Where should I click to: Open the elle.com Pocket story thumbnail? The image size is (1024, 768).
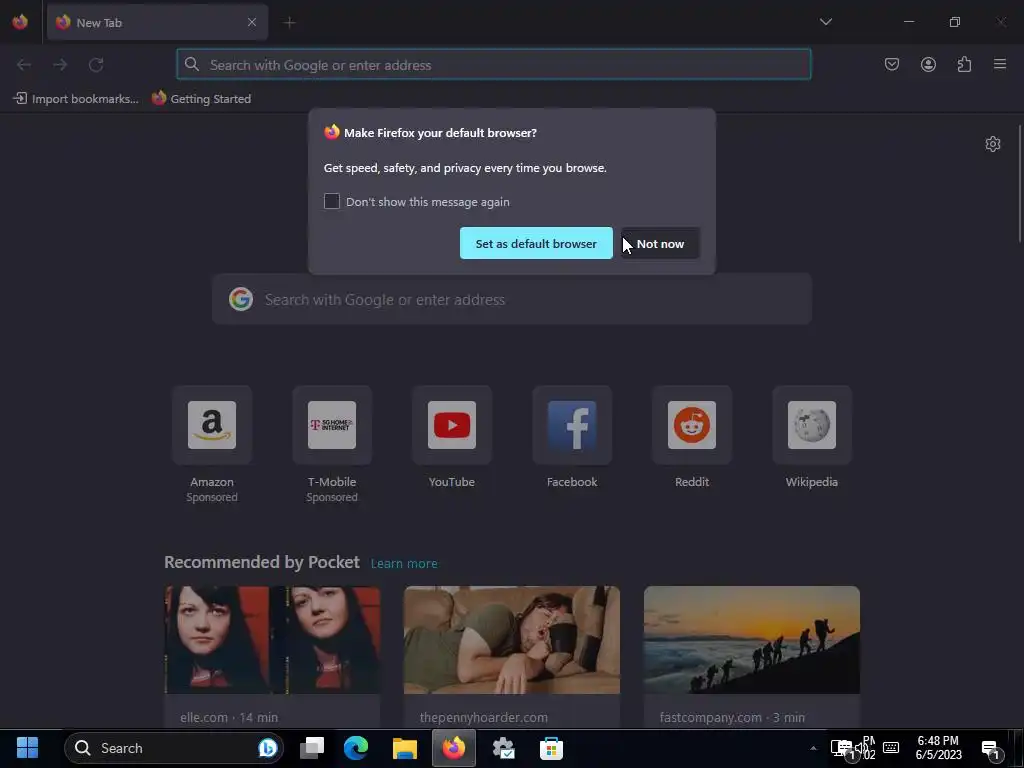pos(272,640)
